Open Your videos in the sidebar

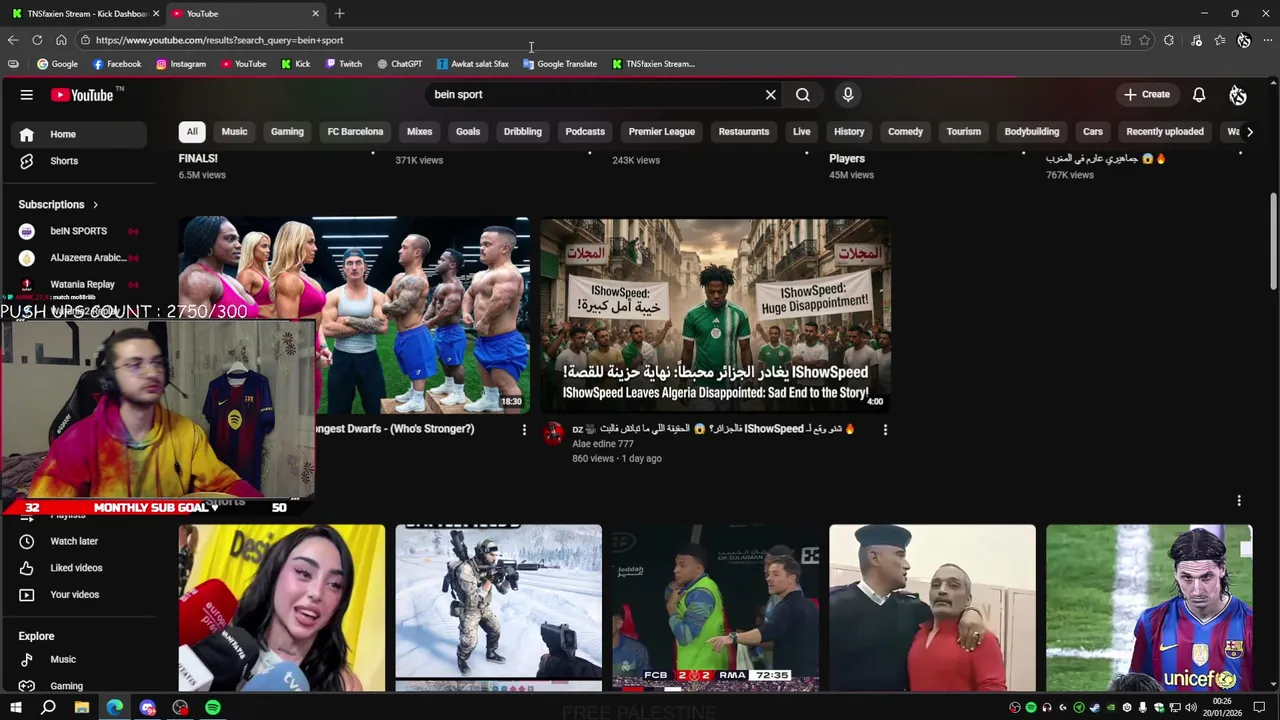pyautogui.click(x=76, y=595)
